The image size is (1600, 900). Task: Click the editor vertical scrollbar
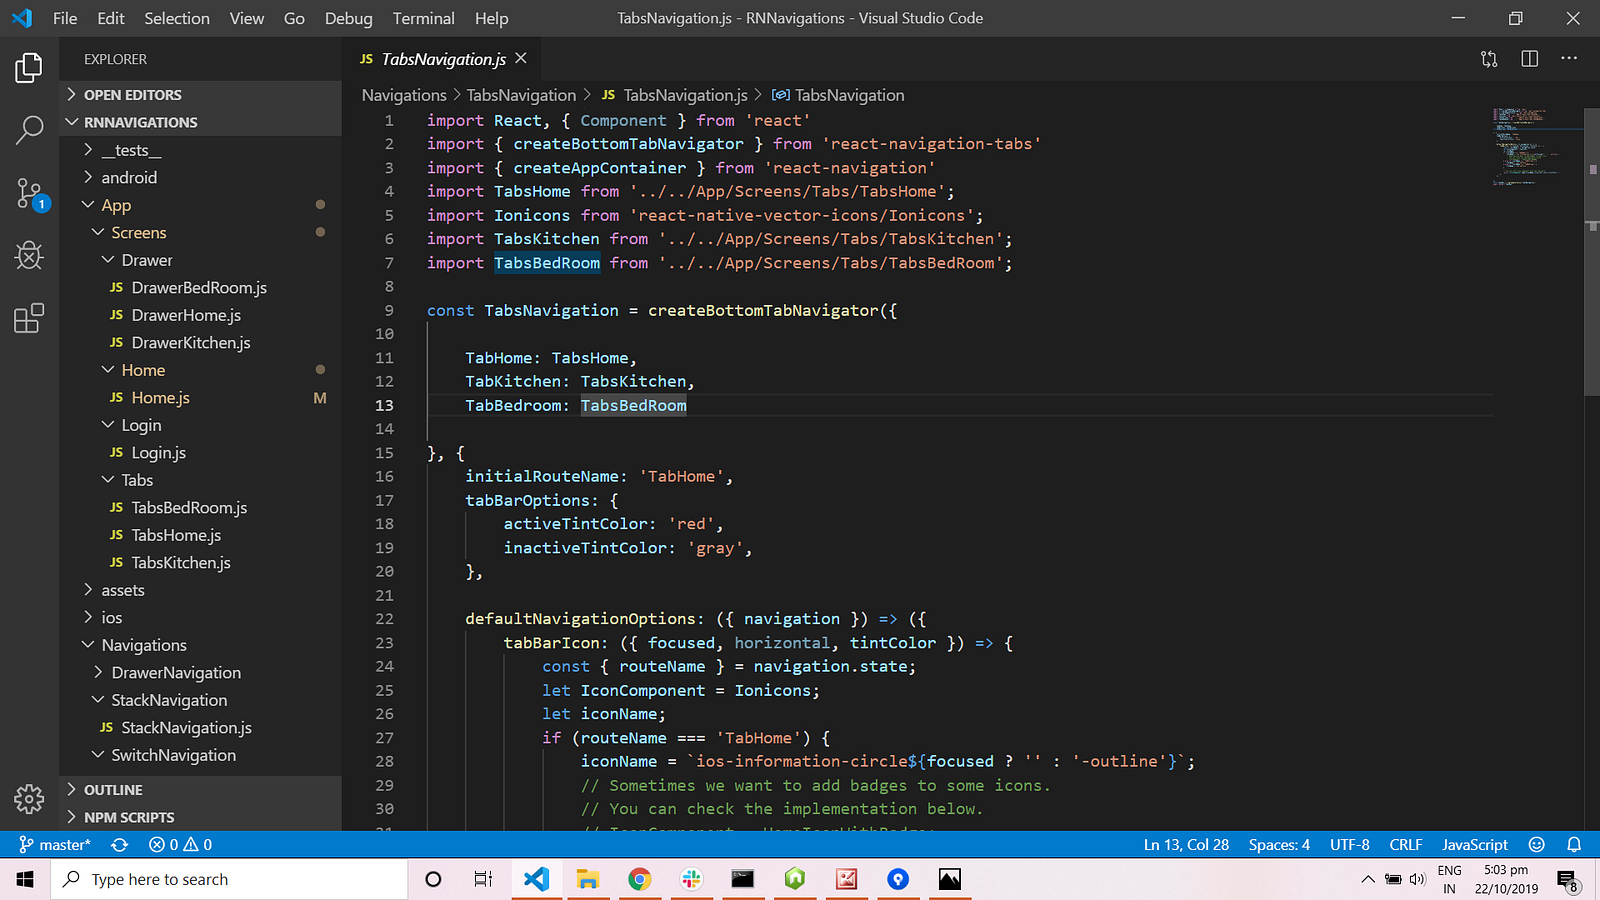[1592, 252]
